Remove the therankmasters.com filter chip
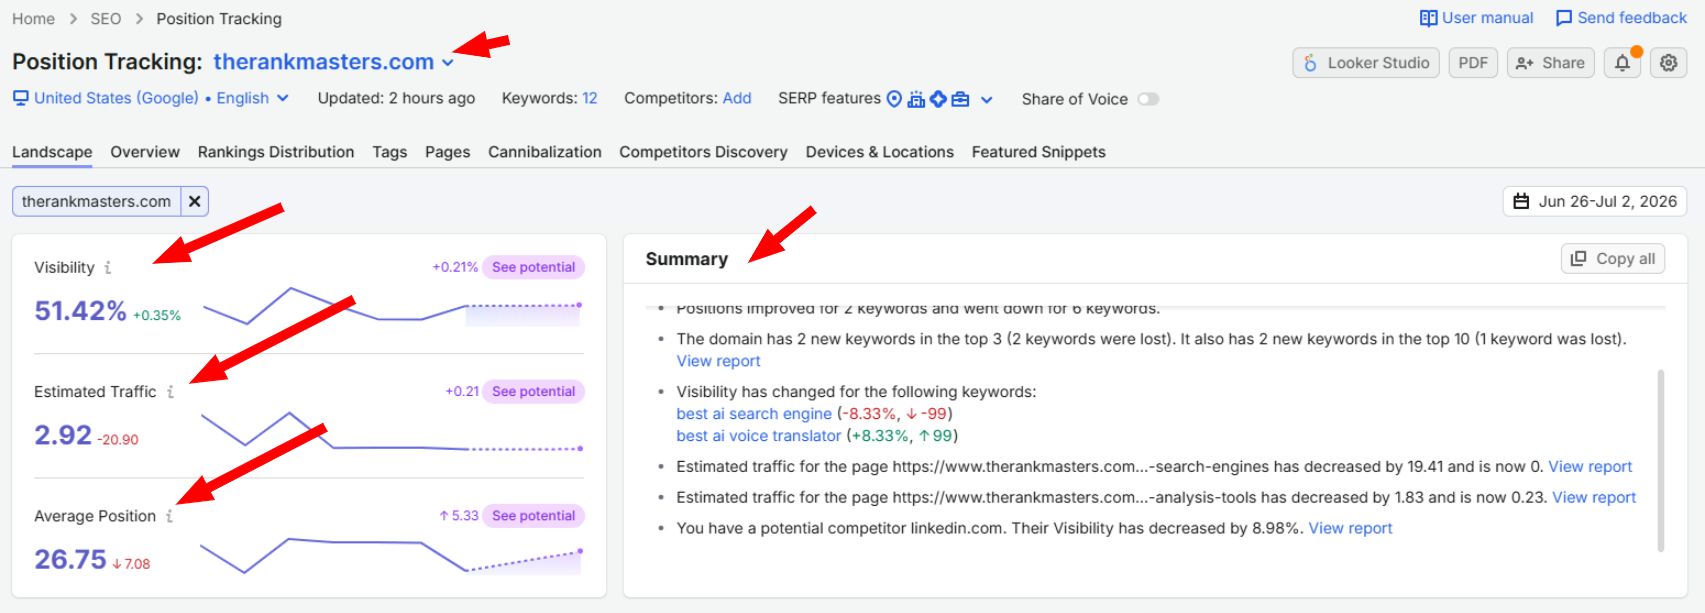Image resolution: width=1705 pixels, height=613 pixels. click(195, 201)
